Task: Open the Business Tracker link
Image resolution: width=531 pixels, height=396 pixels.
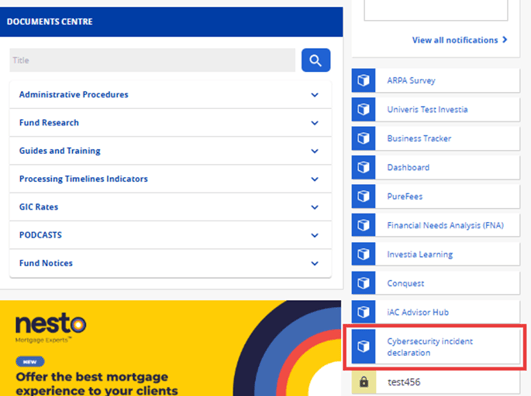Action: 419,139
